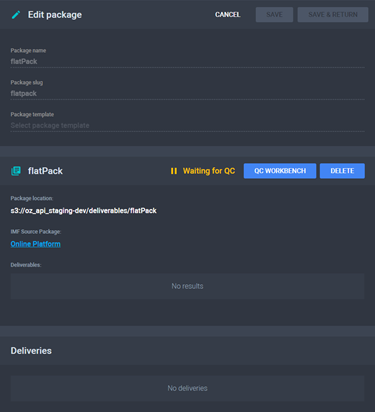Delete the flatPack package
Screen dimensions: 375x412
tap(342, 171)
